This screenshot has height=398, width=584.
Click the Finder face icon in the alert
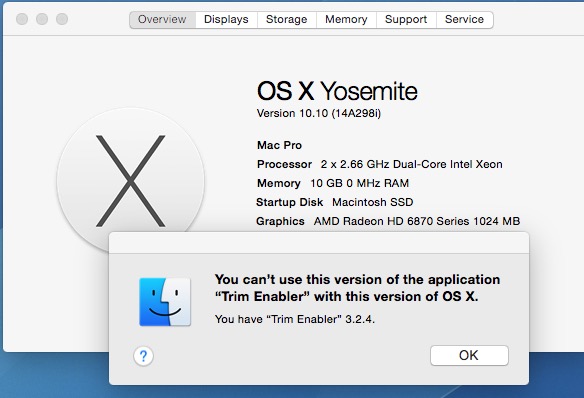click(165, 302)
